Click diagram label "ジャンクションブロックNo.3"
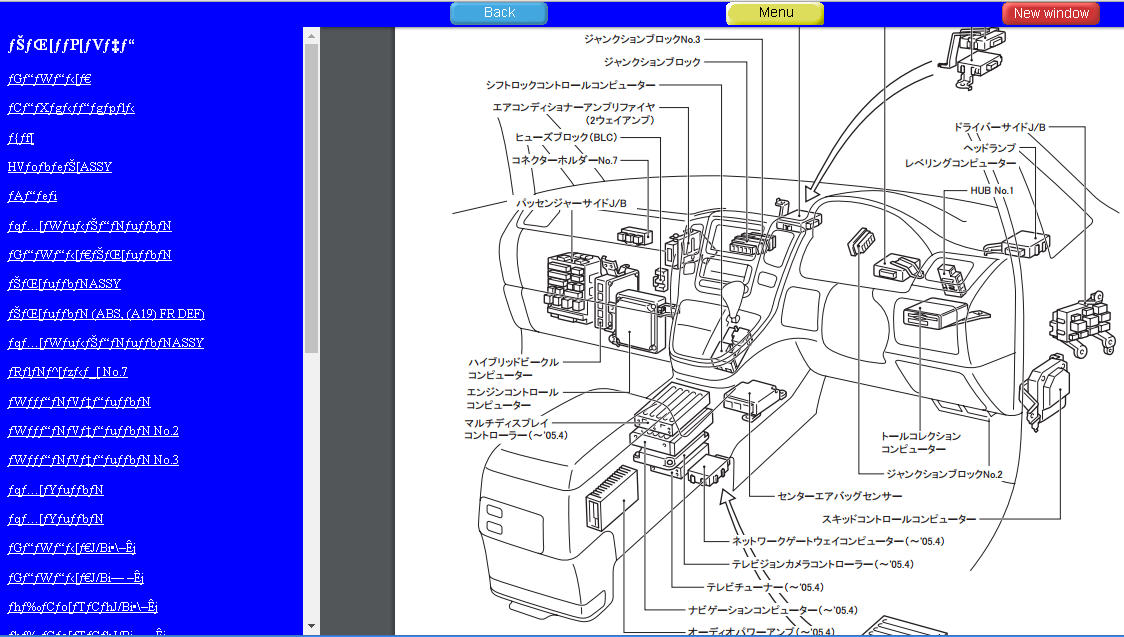 tap(642, 39)
